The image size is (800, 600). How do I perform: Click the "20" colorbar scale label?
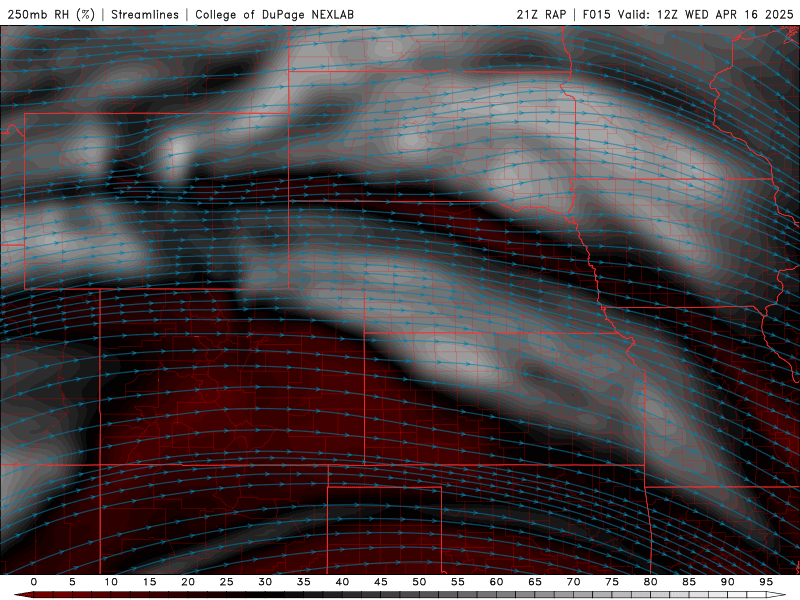(x=188, y=582)
